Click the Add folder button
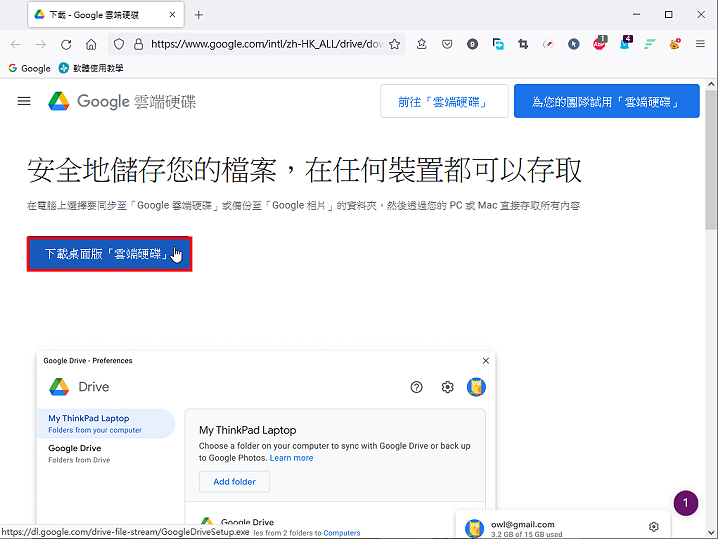The image size is (718, 539). pyautogui.click(x=234, y=482)
